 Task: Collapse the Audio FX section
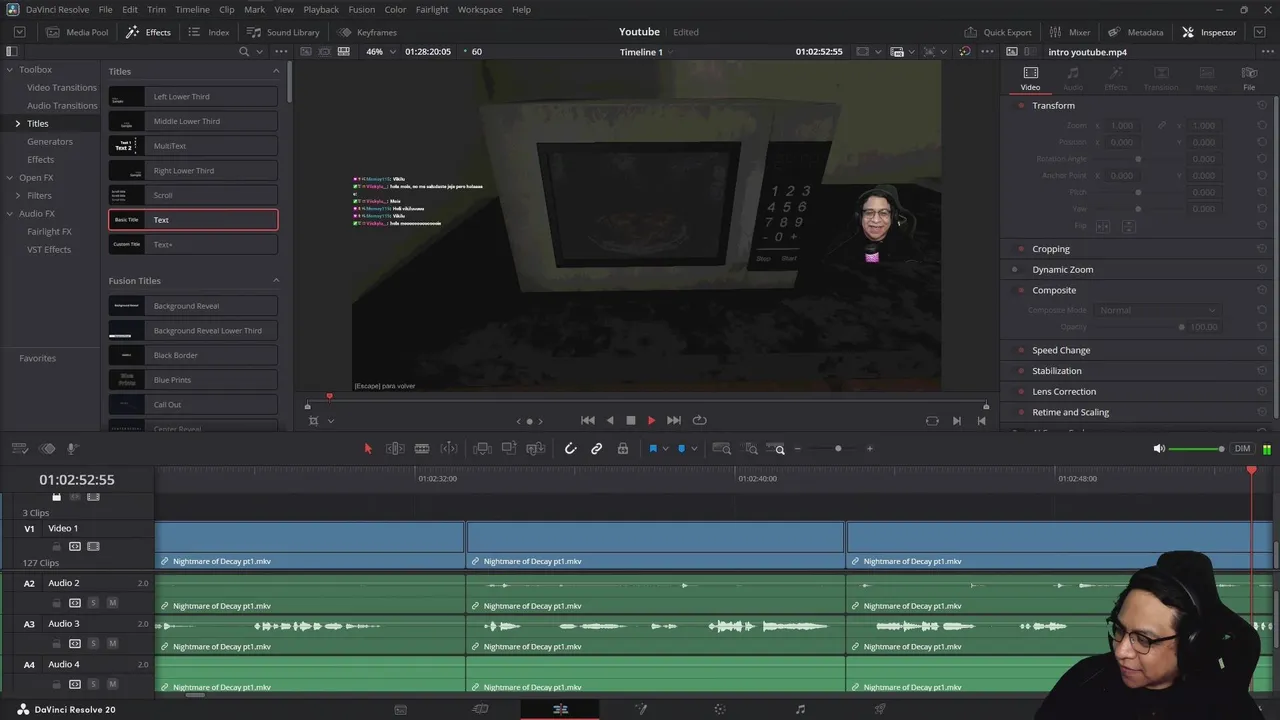9,214
